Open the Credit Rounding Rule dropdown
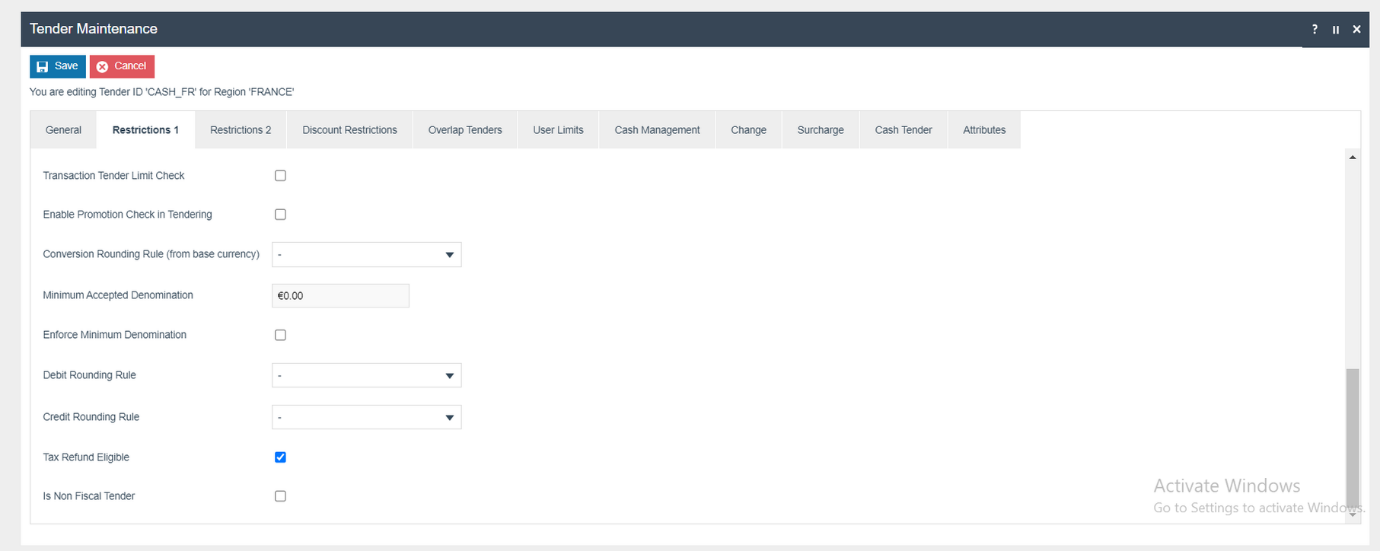 366,417
